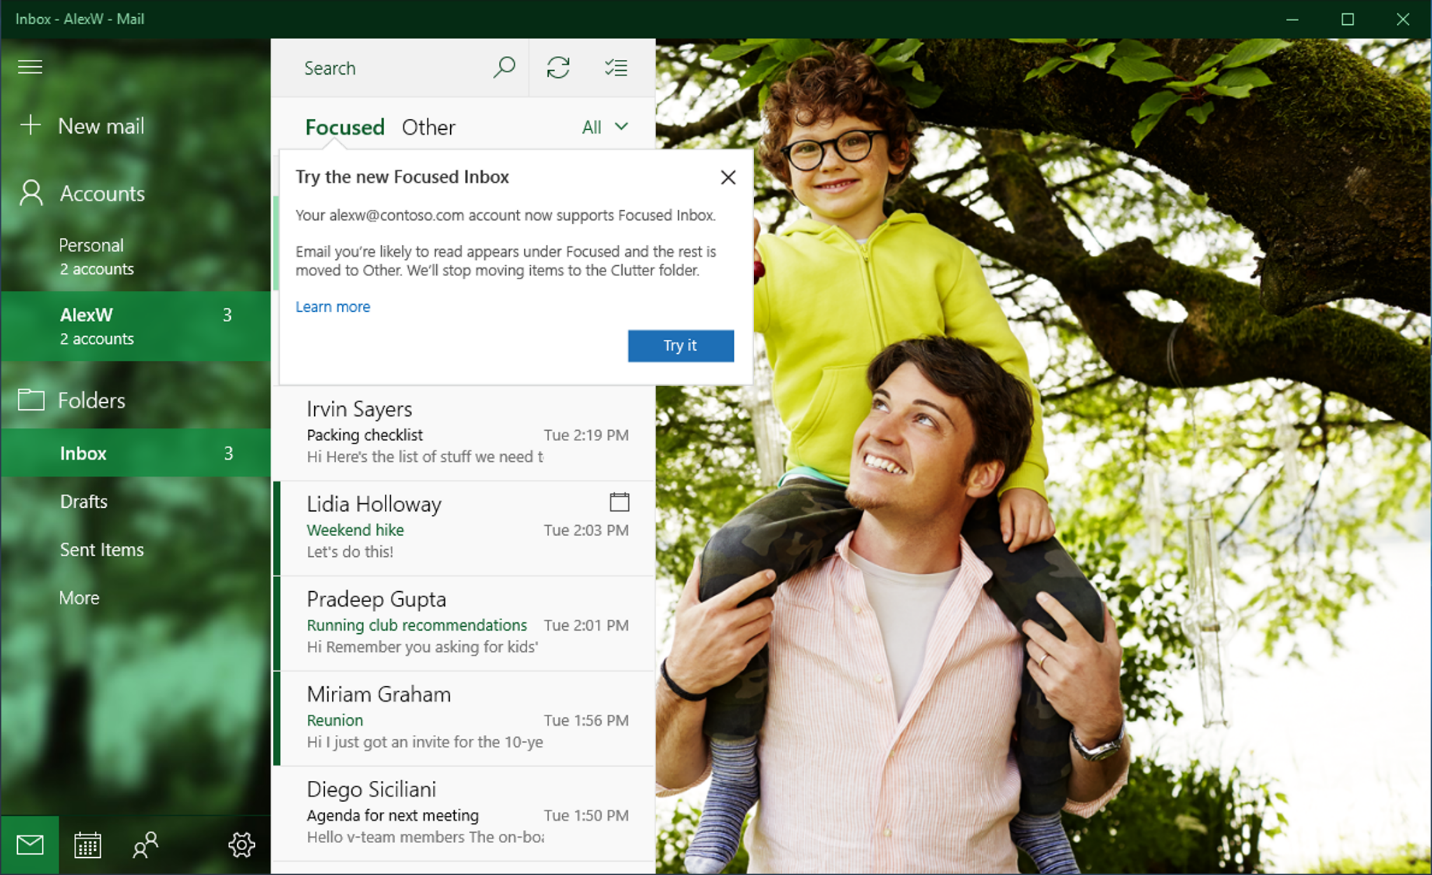
Task: Expand the Folders section
Action: [x=90, y=400]
